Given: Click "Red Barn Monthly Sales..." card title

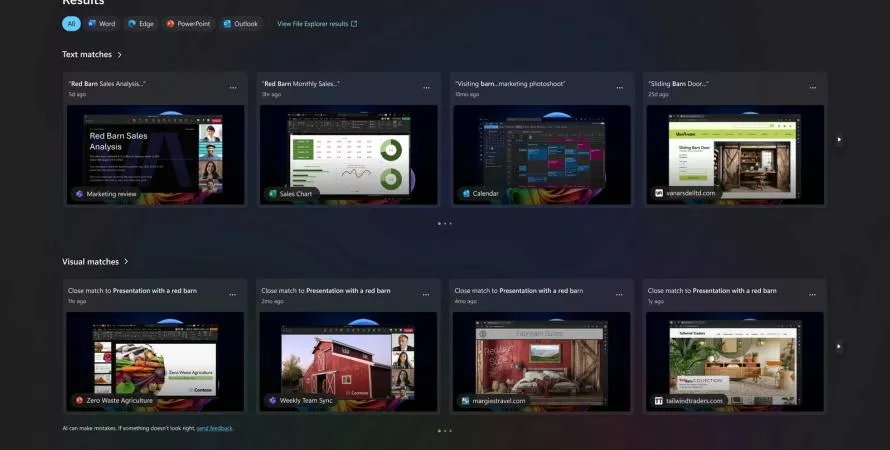Looking at the screenshot, I should [x=301, y=83].
